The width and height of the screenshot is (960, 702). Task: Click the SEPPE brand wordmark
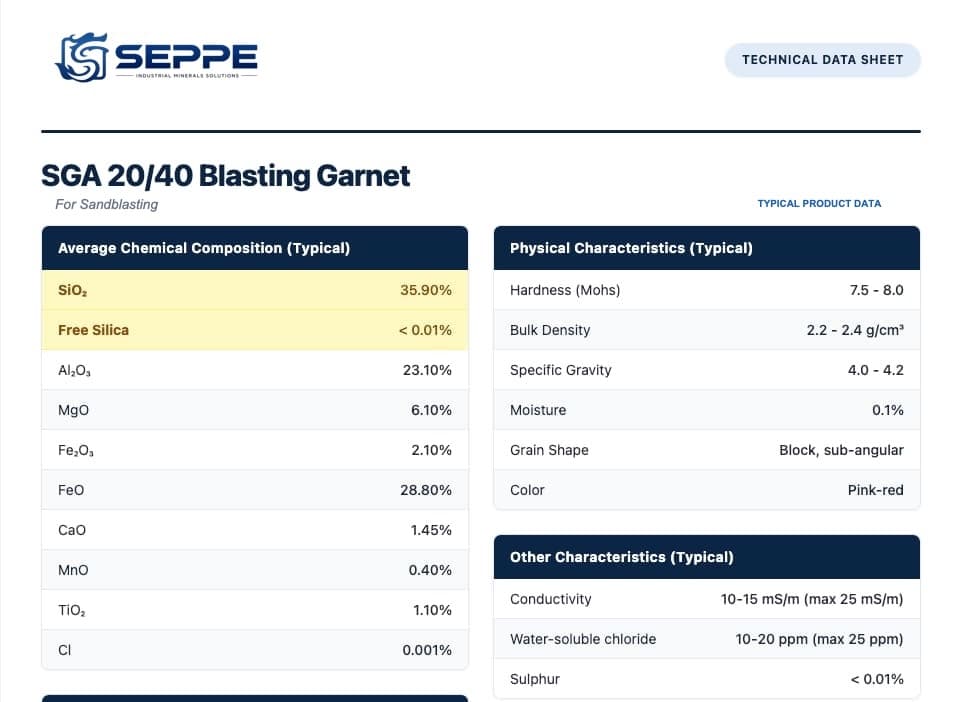tap(186, 57)
